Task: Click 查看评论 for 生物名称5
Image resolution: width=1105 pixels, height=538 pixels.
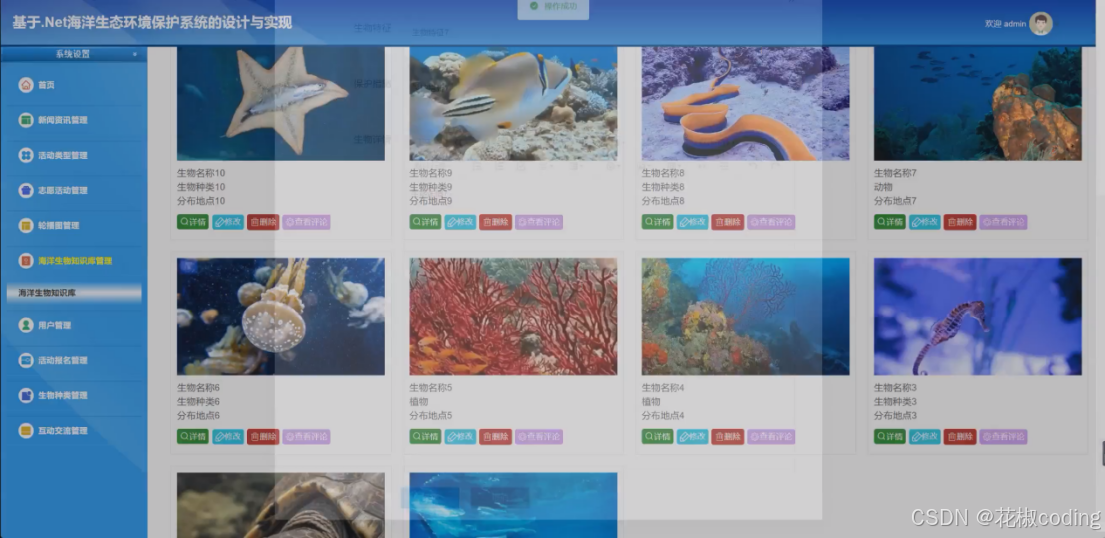Action: [539, 436]
